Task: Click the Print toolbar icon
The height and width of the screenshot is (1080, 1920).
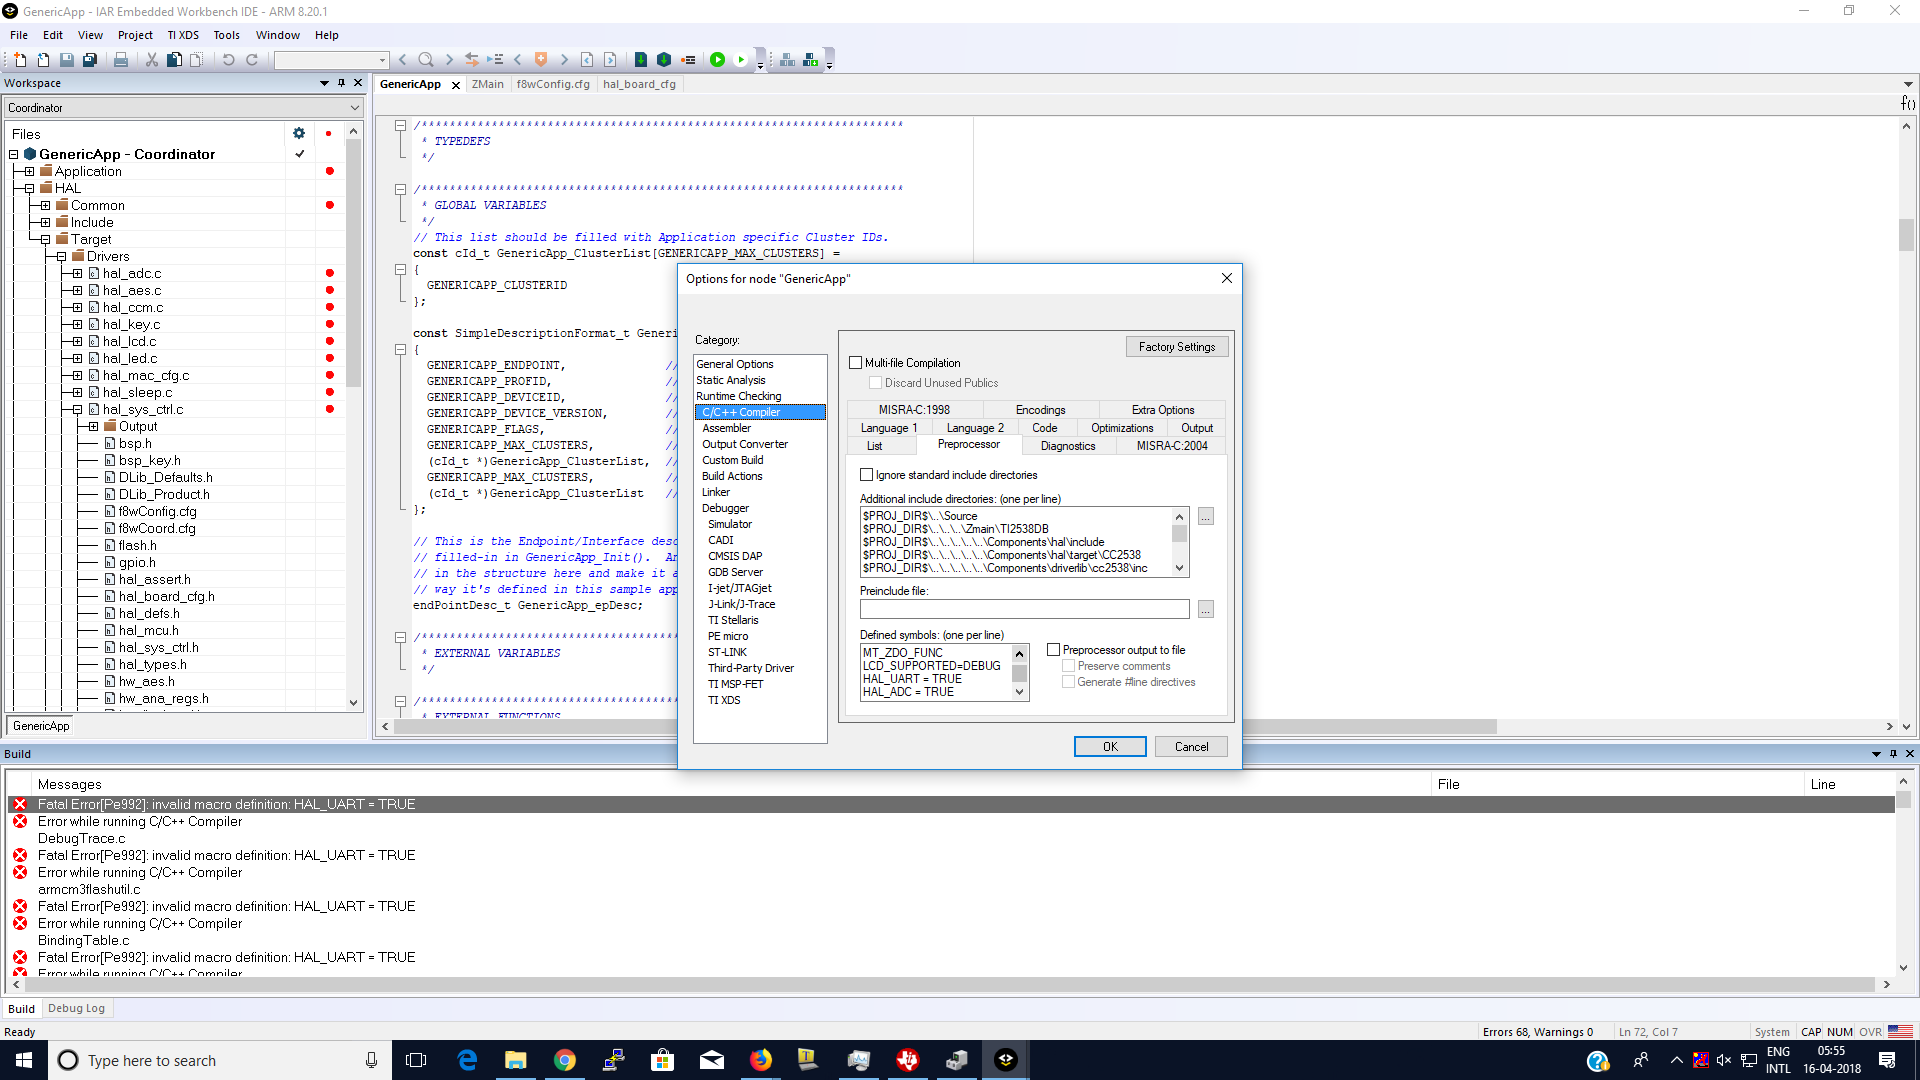Action: click(x=121, y=60)
